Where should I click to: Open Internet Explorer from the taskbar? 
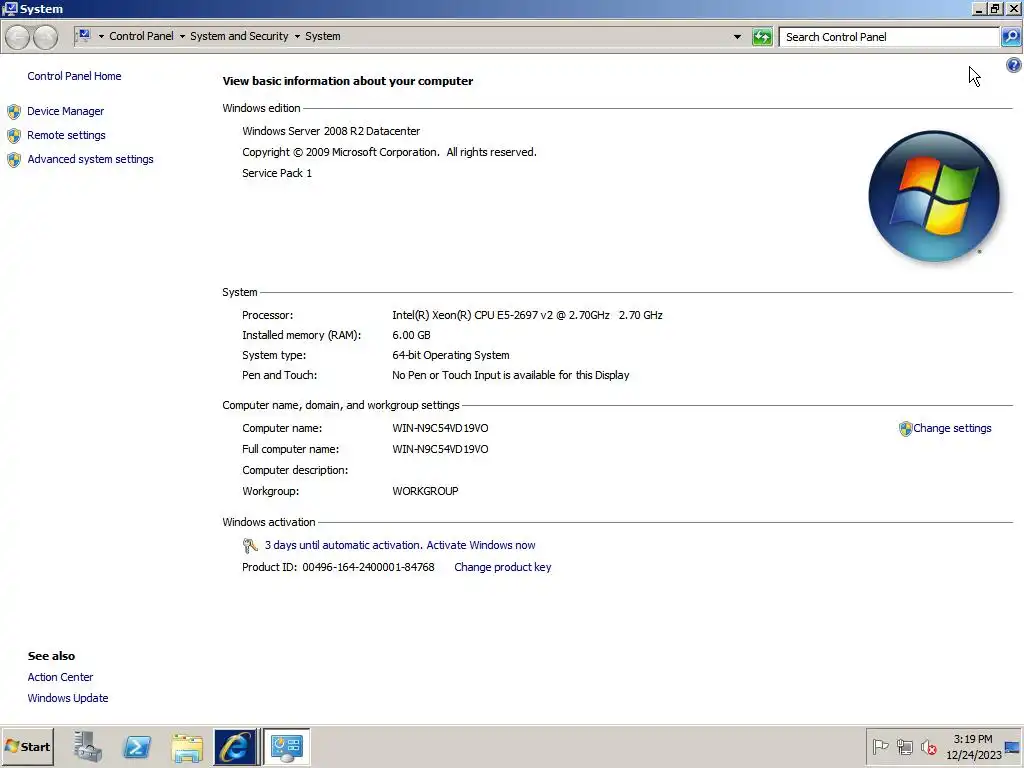[x=235, y=746]
